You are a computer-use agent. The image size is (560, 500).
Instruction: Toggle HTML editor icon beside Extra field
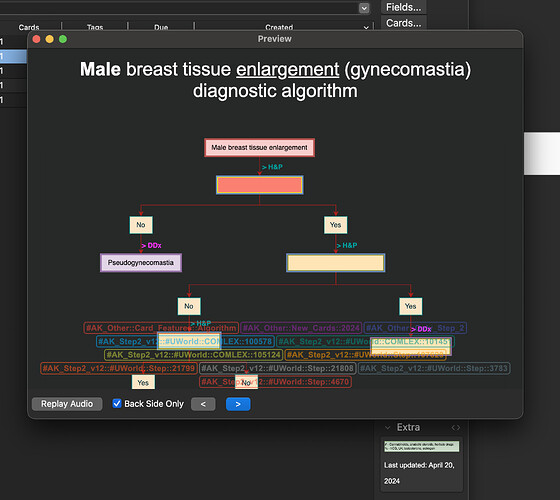point(456,428)
